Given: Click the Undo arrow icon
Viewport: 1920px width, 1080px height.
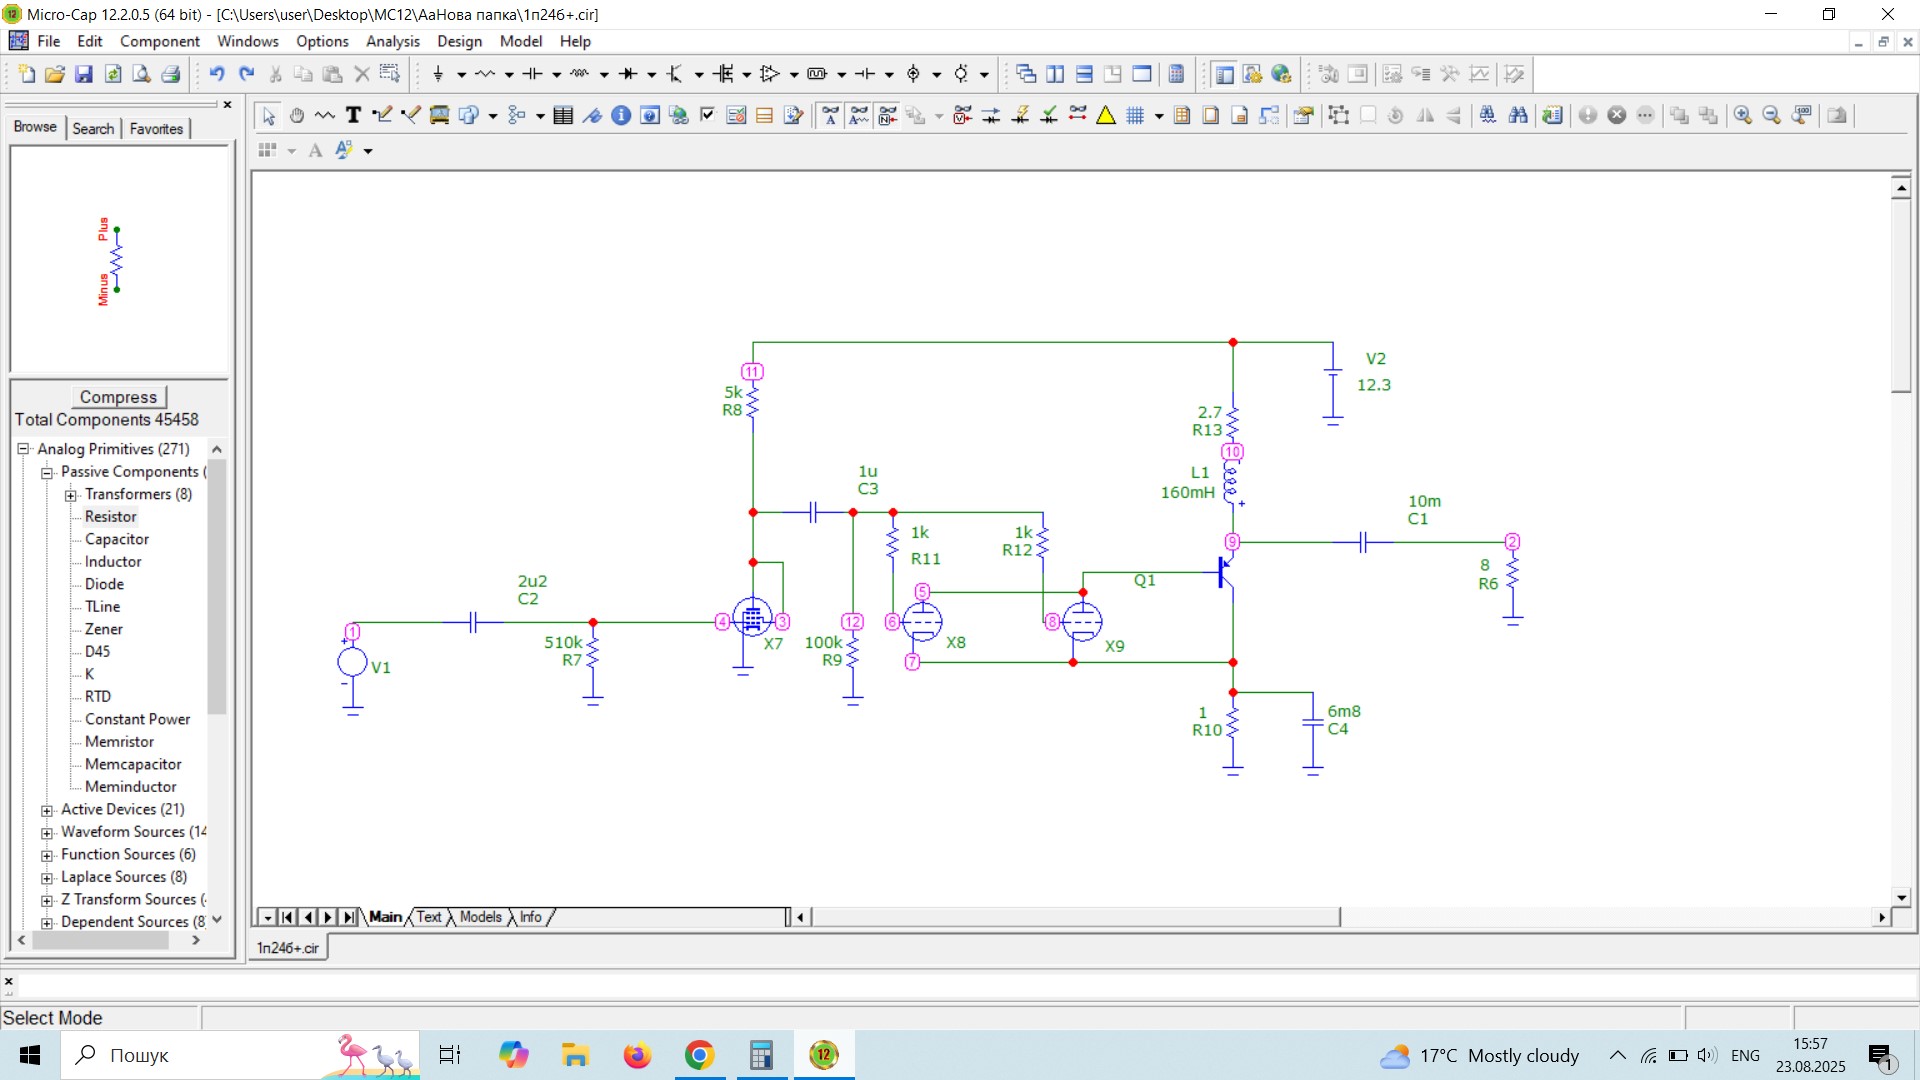Looking at the screenshot, I should coord(217,74).
